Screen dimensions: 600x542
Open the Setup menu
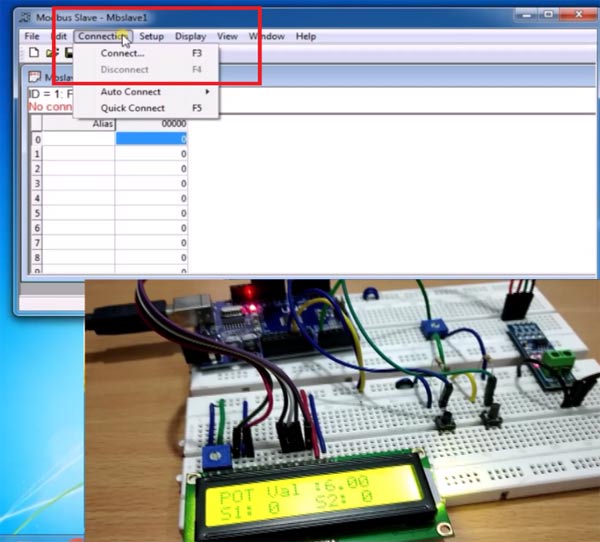152,36
